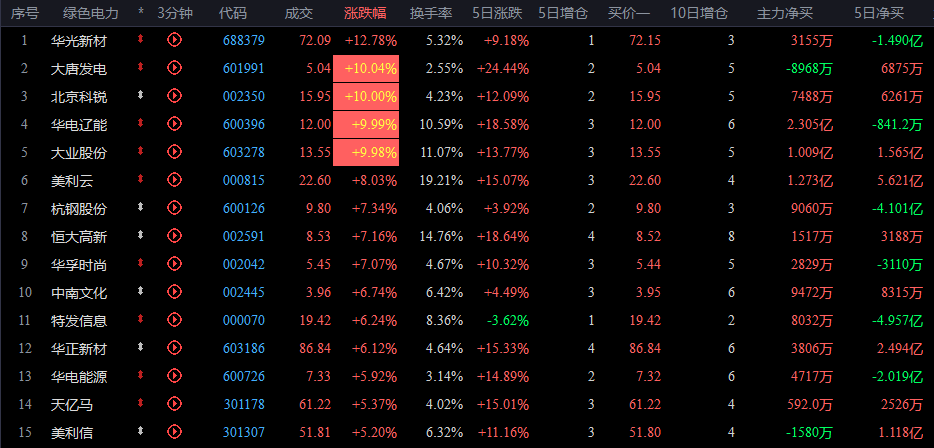Open 3-minute chart icon for 杭钢股份
Viewport: 934px width, 448px height.
point(174,207)
